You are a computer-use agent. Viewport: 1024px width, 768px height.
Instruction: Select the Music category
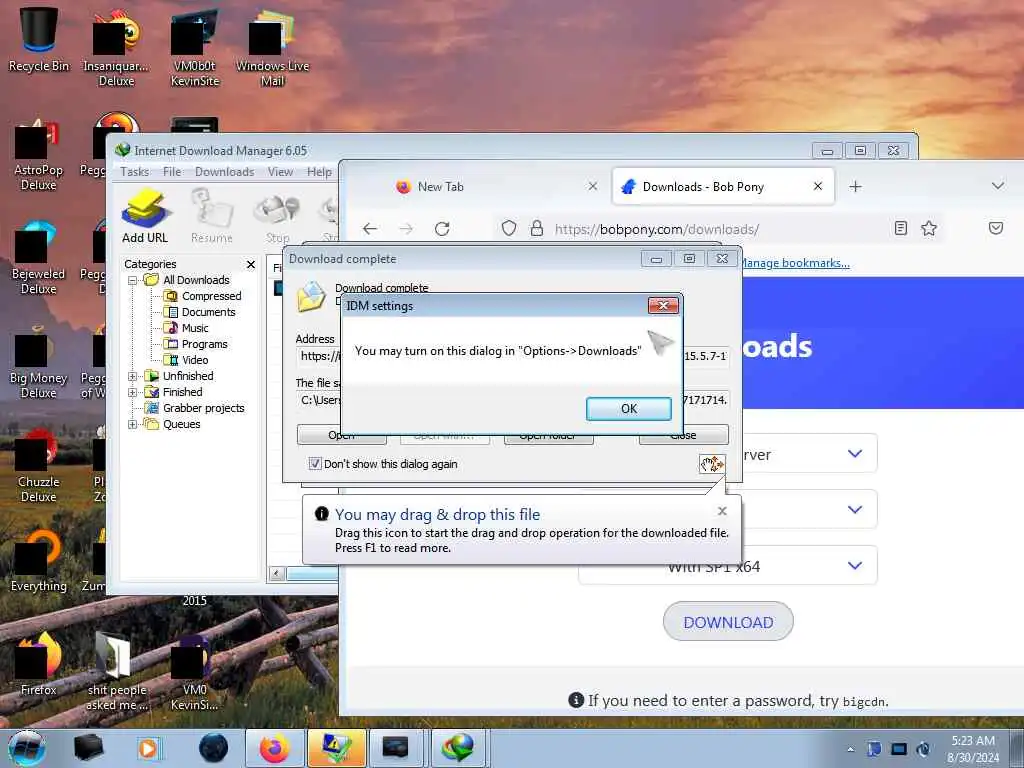coord(195,328)
